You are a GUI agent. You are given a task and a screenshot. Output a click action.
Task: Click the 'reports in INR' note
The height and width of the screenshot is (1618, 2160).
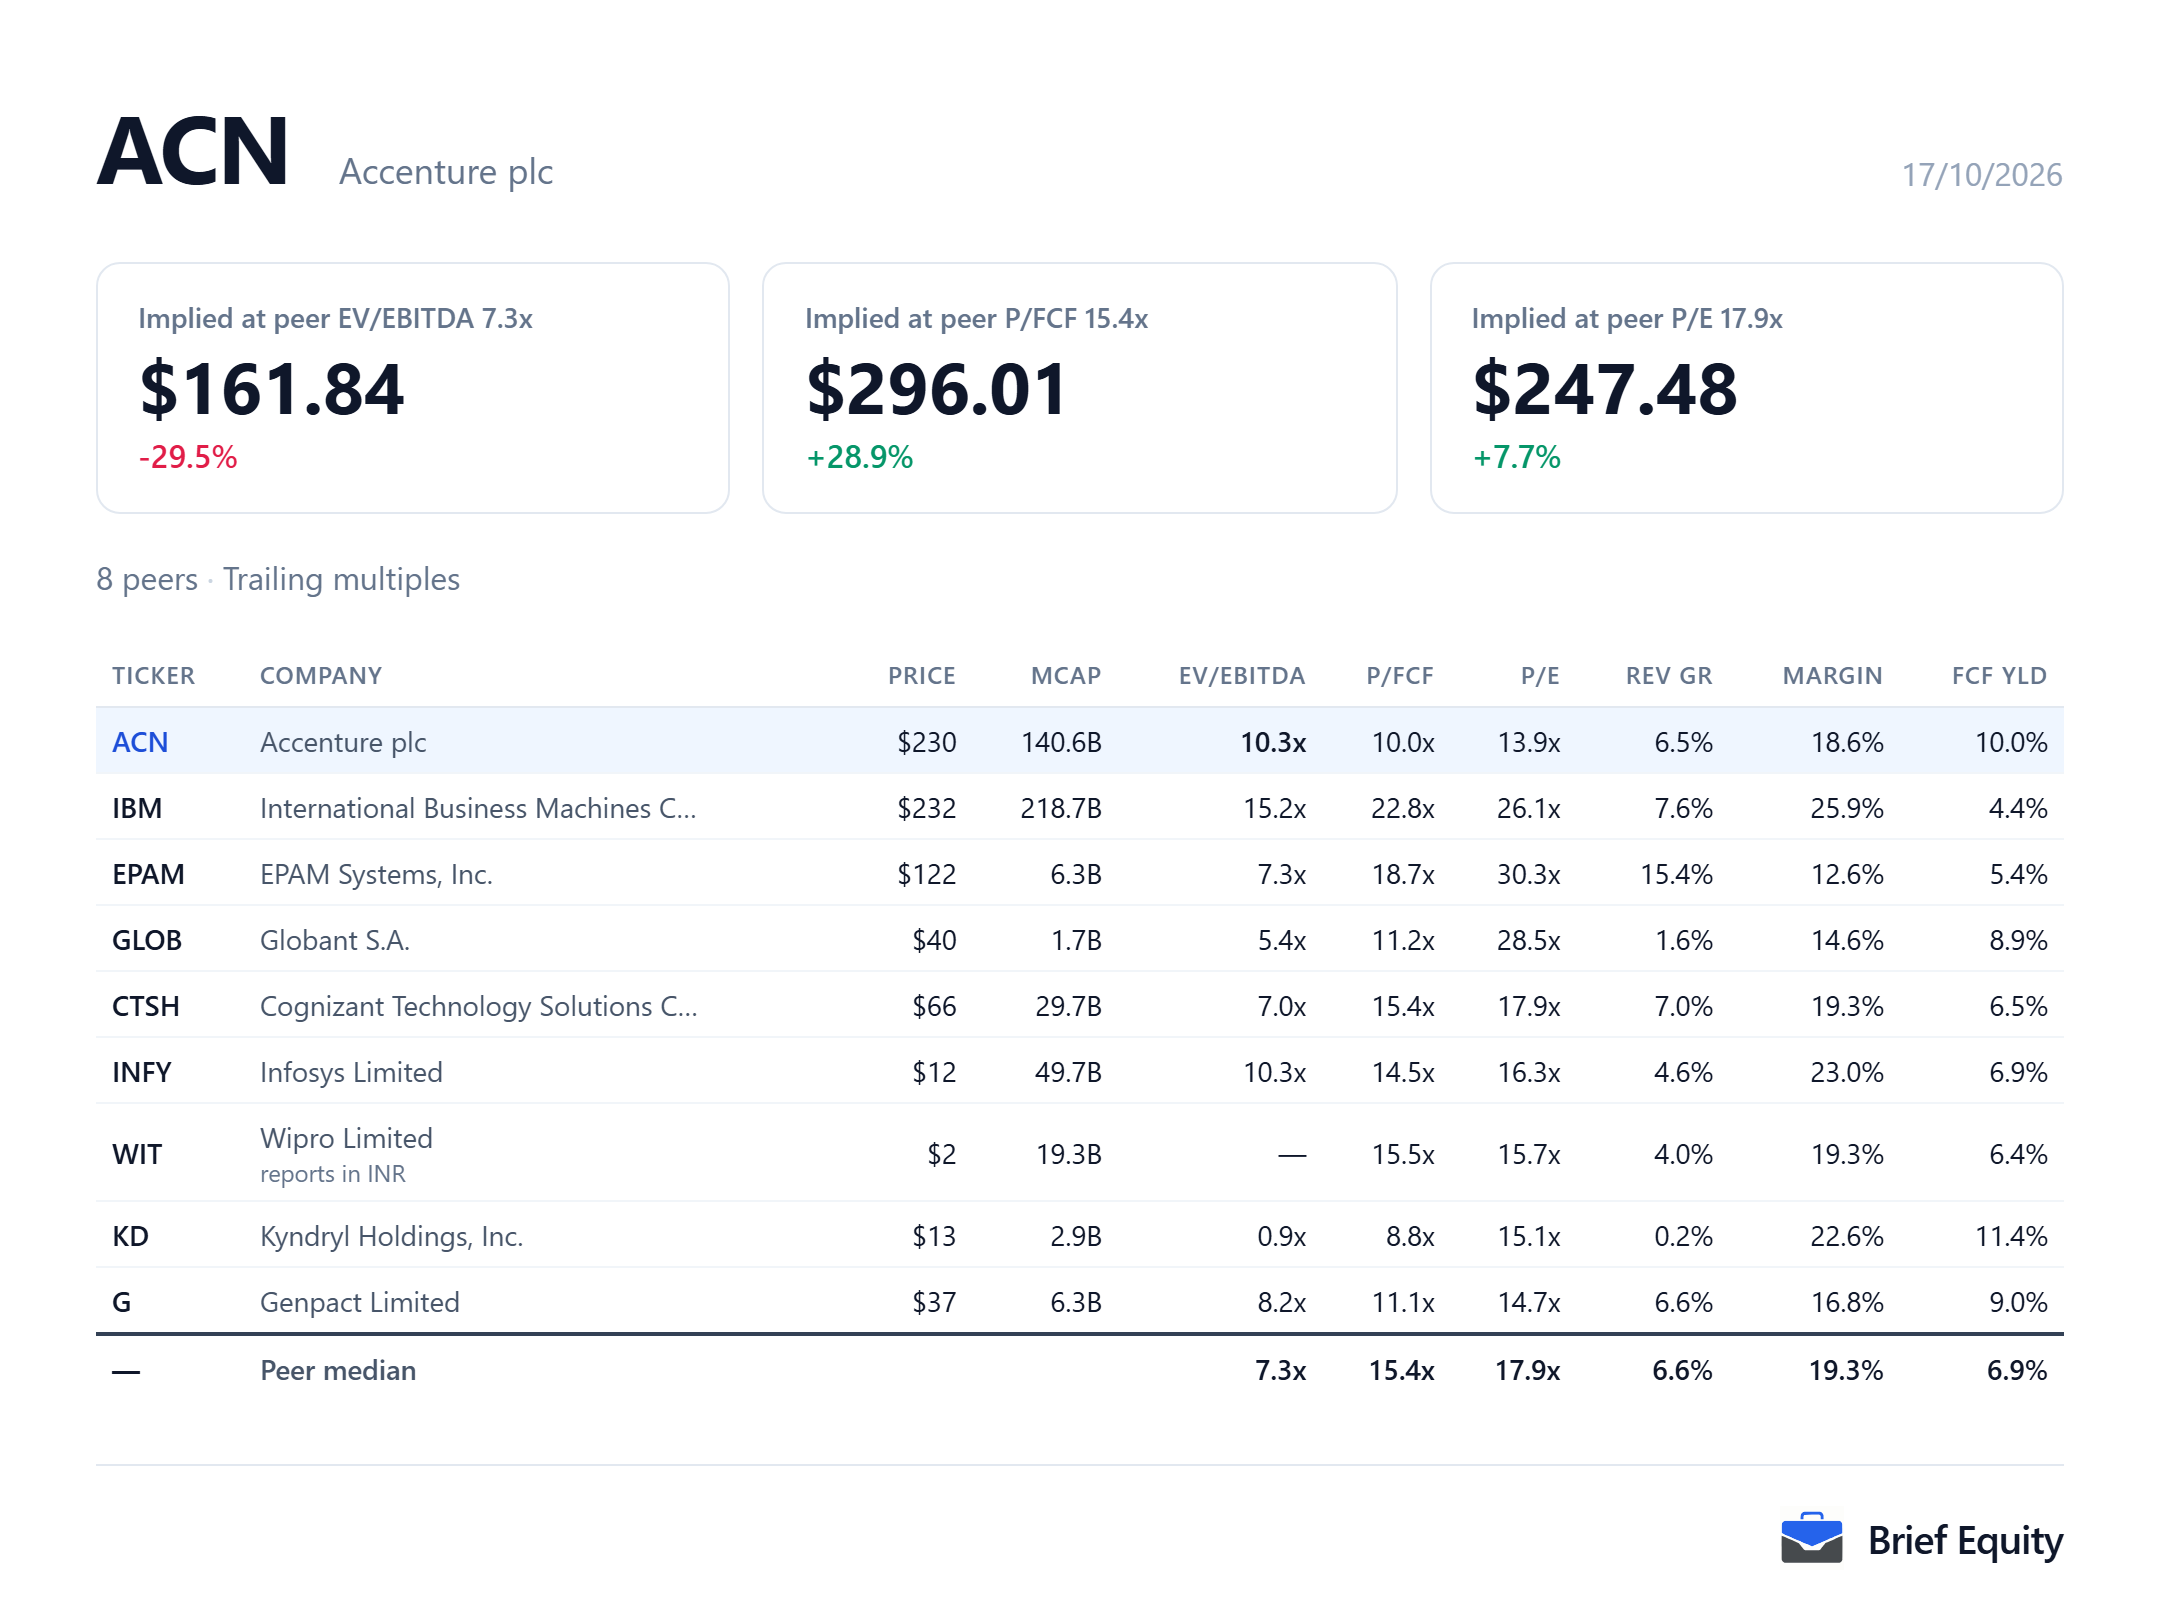[333, 1174]
